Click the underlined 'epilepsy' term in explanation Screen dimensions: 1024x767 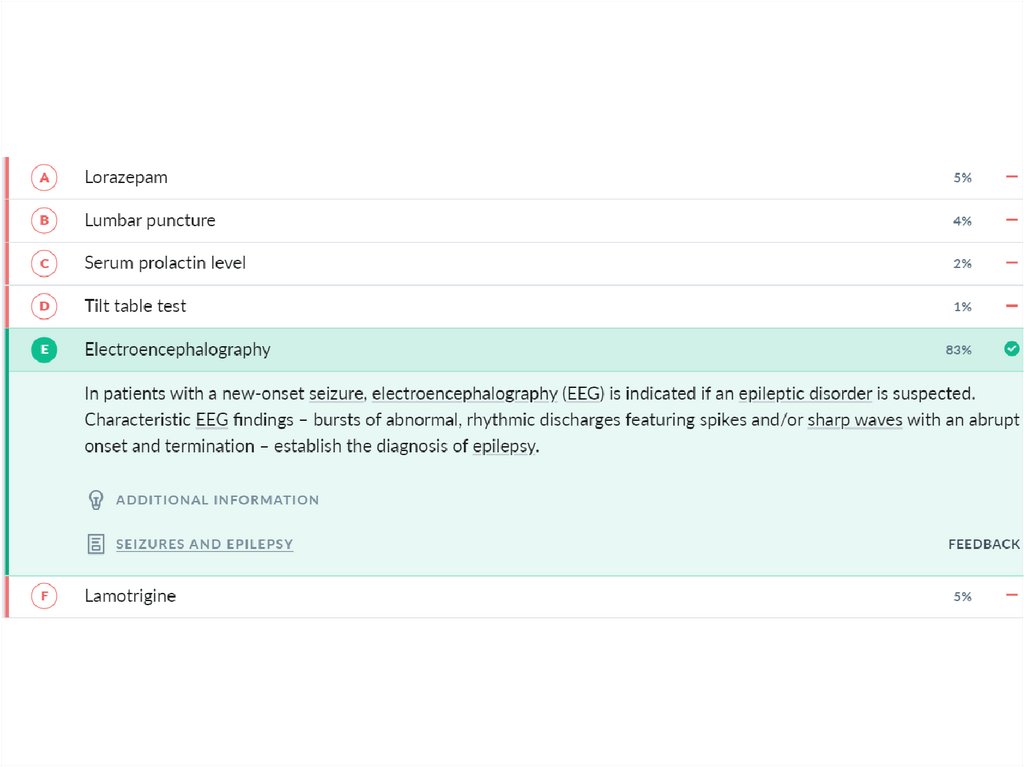click(x=504, y=446)
